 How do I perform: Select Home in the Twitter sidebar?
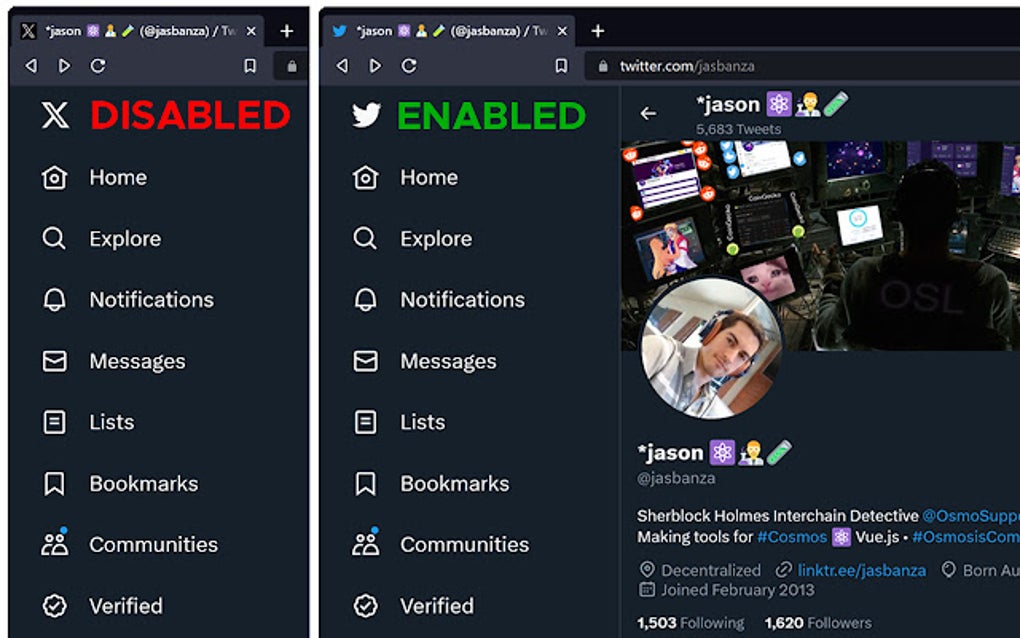coord(429,177)
